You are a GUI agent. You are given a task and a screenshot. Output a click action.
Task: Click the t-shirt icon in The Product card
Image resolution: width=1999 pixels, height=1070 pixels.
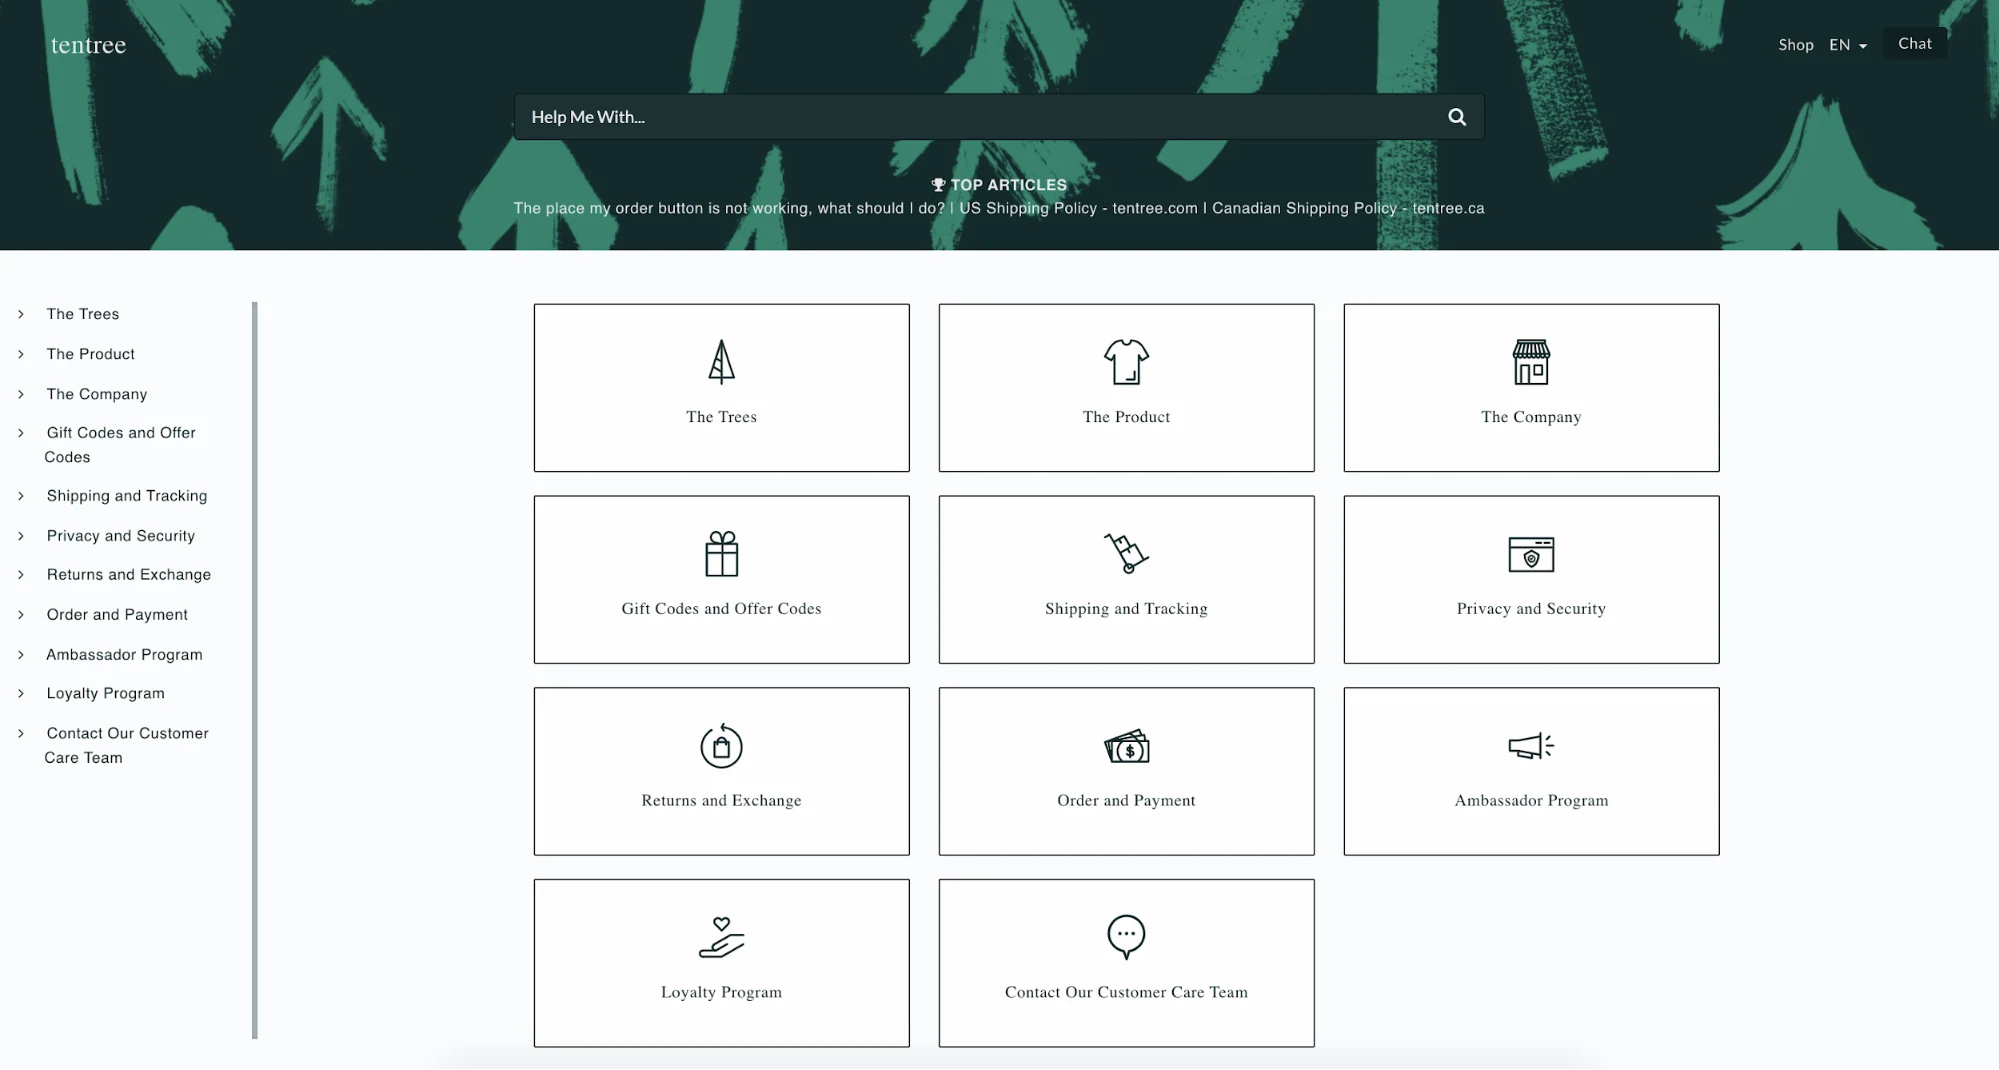click(1126, 362)
